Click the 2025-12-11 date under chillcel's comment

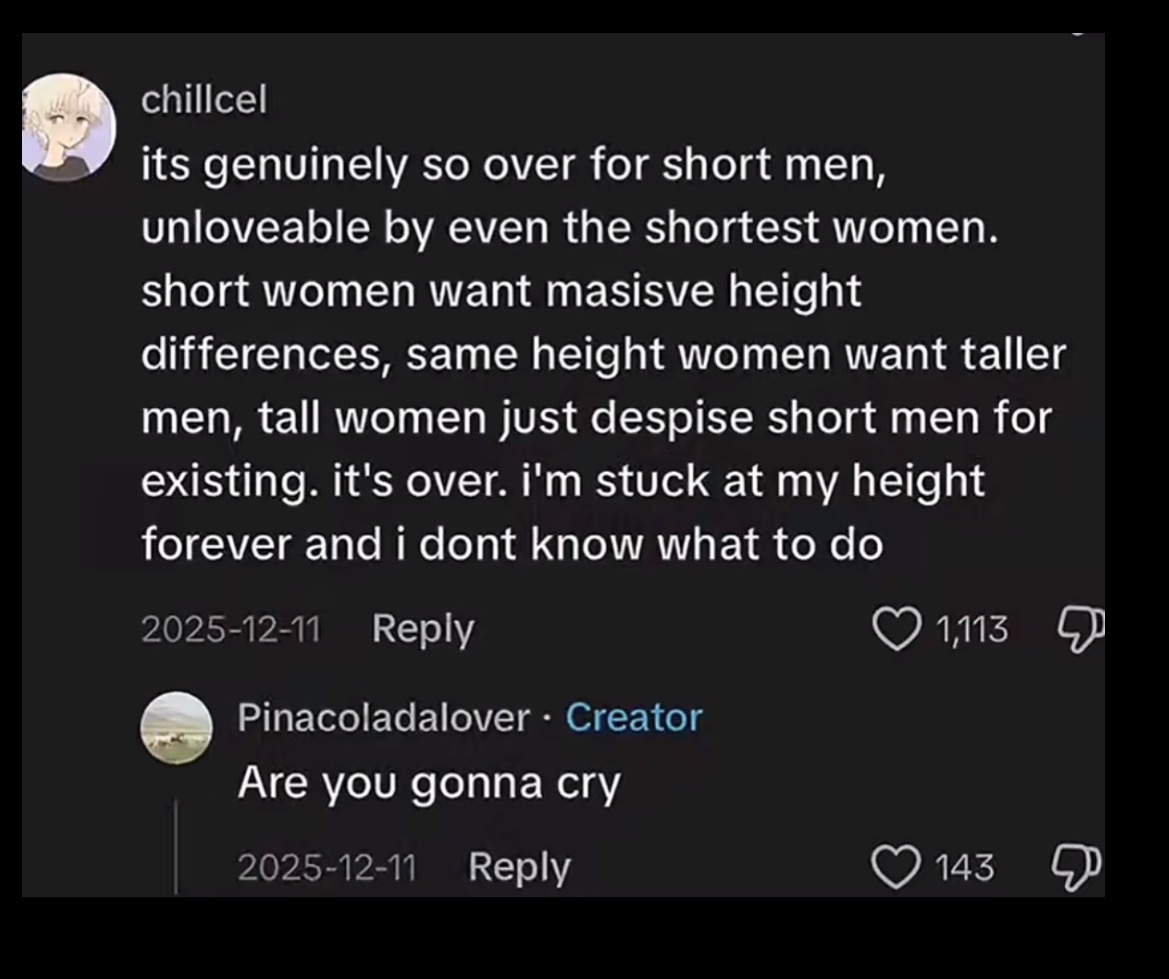tap(230, 629)
